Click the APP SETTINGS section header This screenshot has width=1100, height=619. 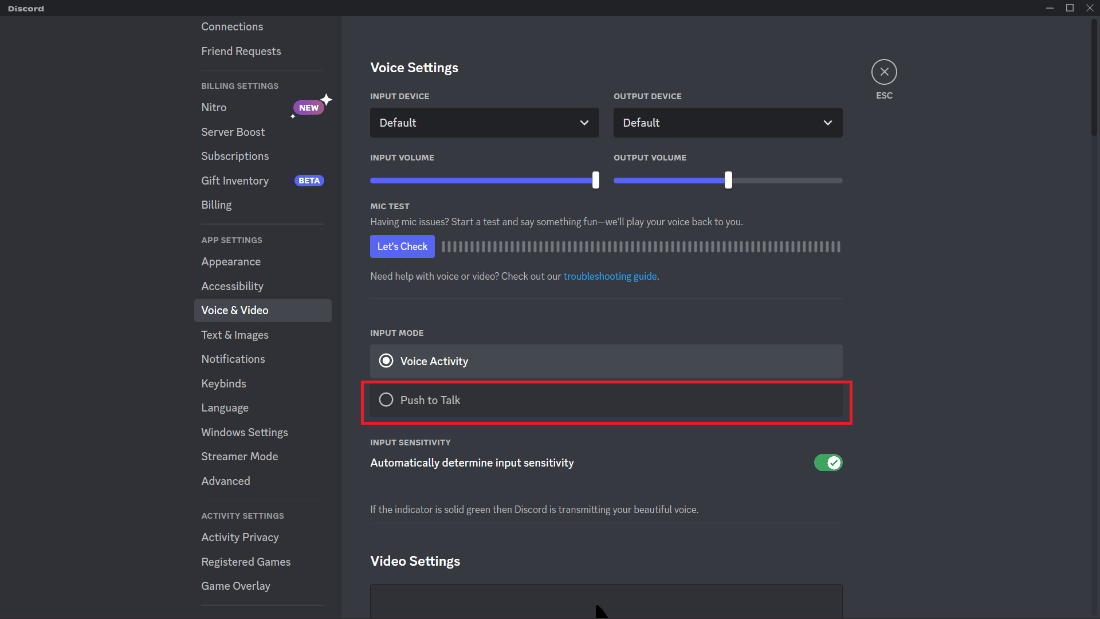232,240
